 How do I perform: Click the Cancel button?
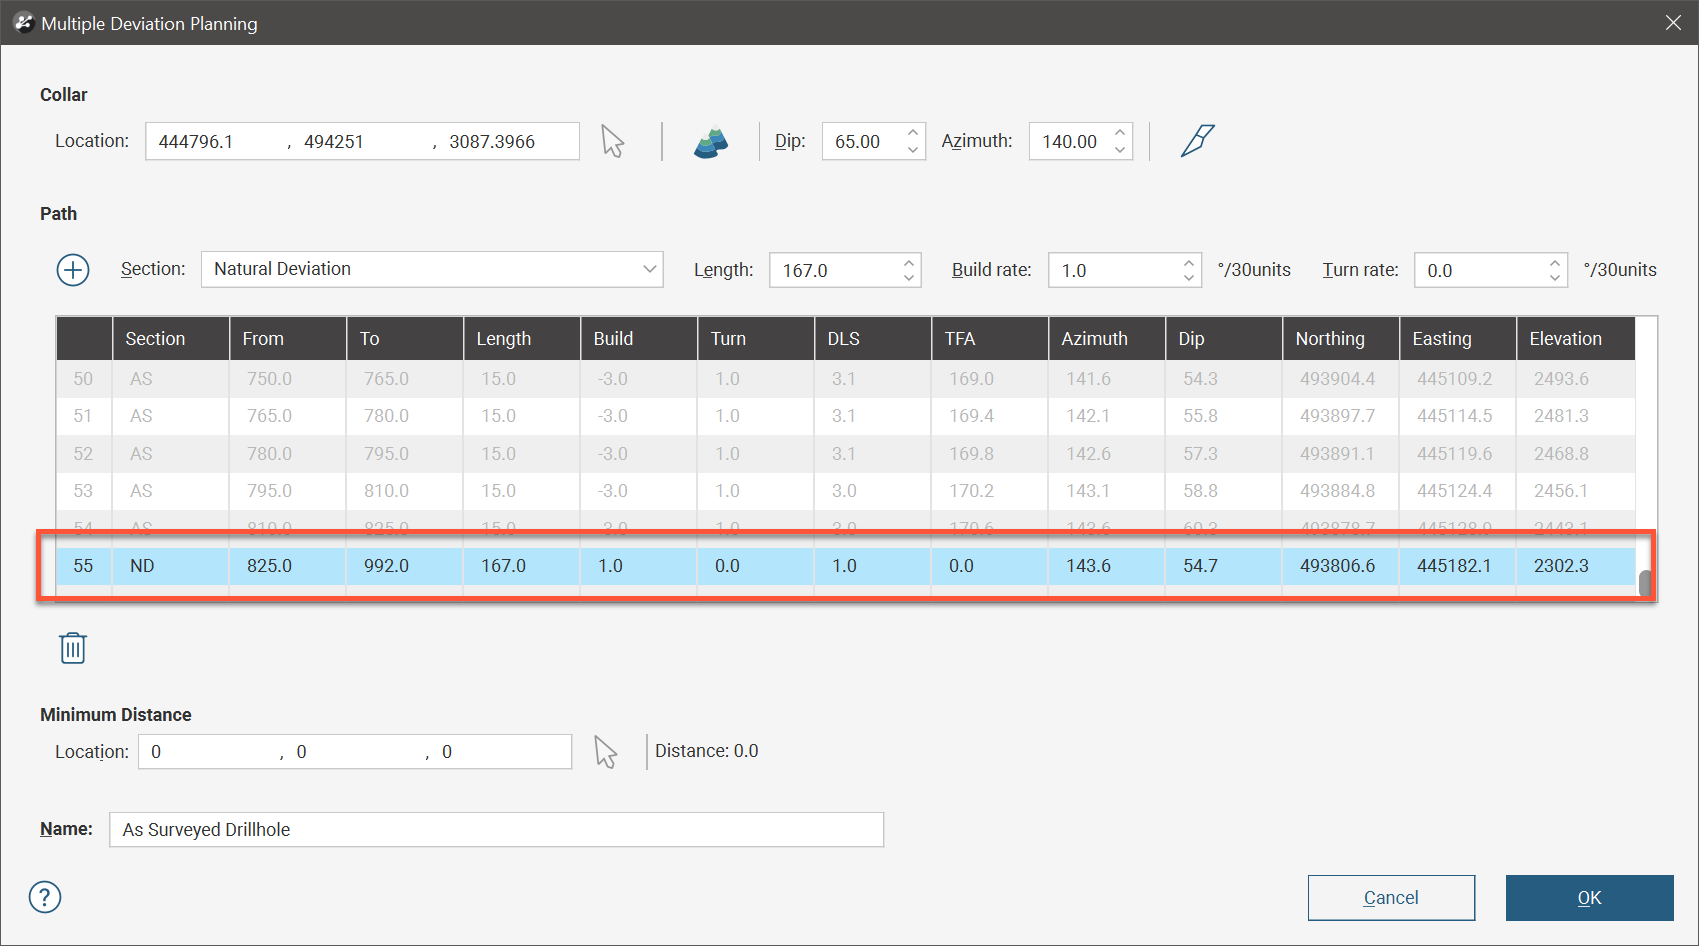click(x=1391, y=898)
